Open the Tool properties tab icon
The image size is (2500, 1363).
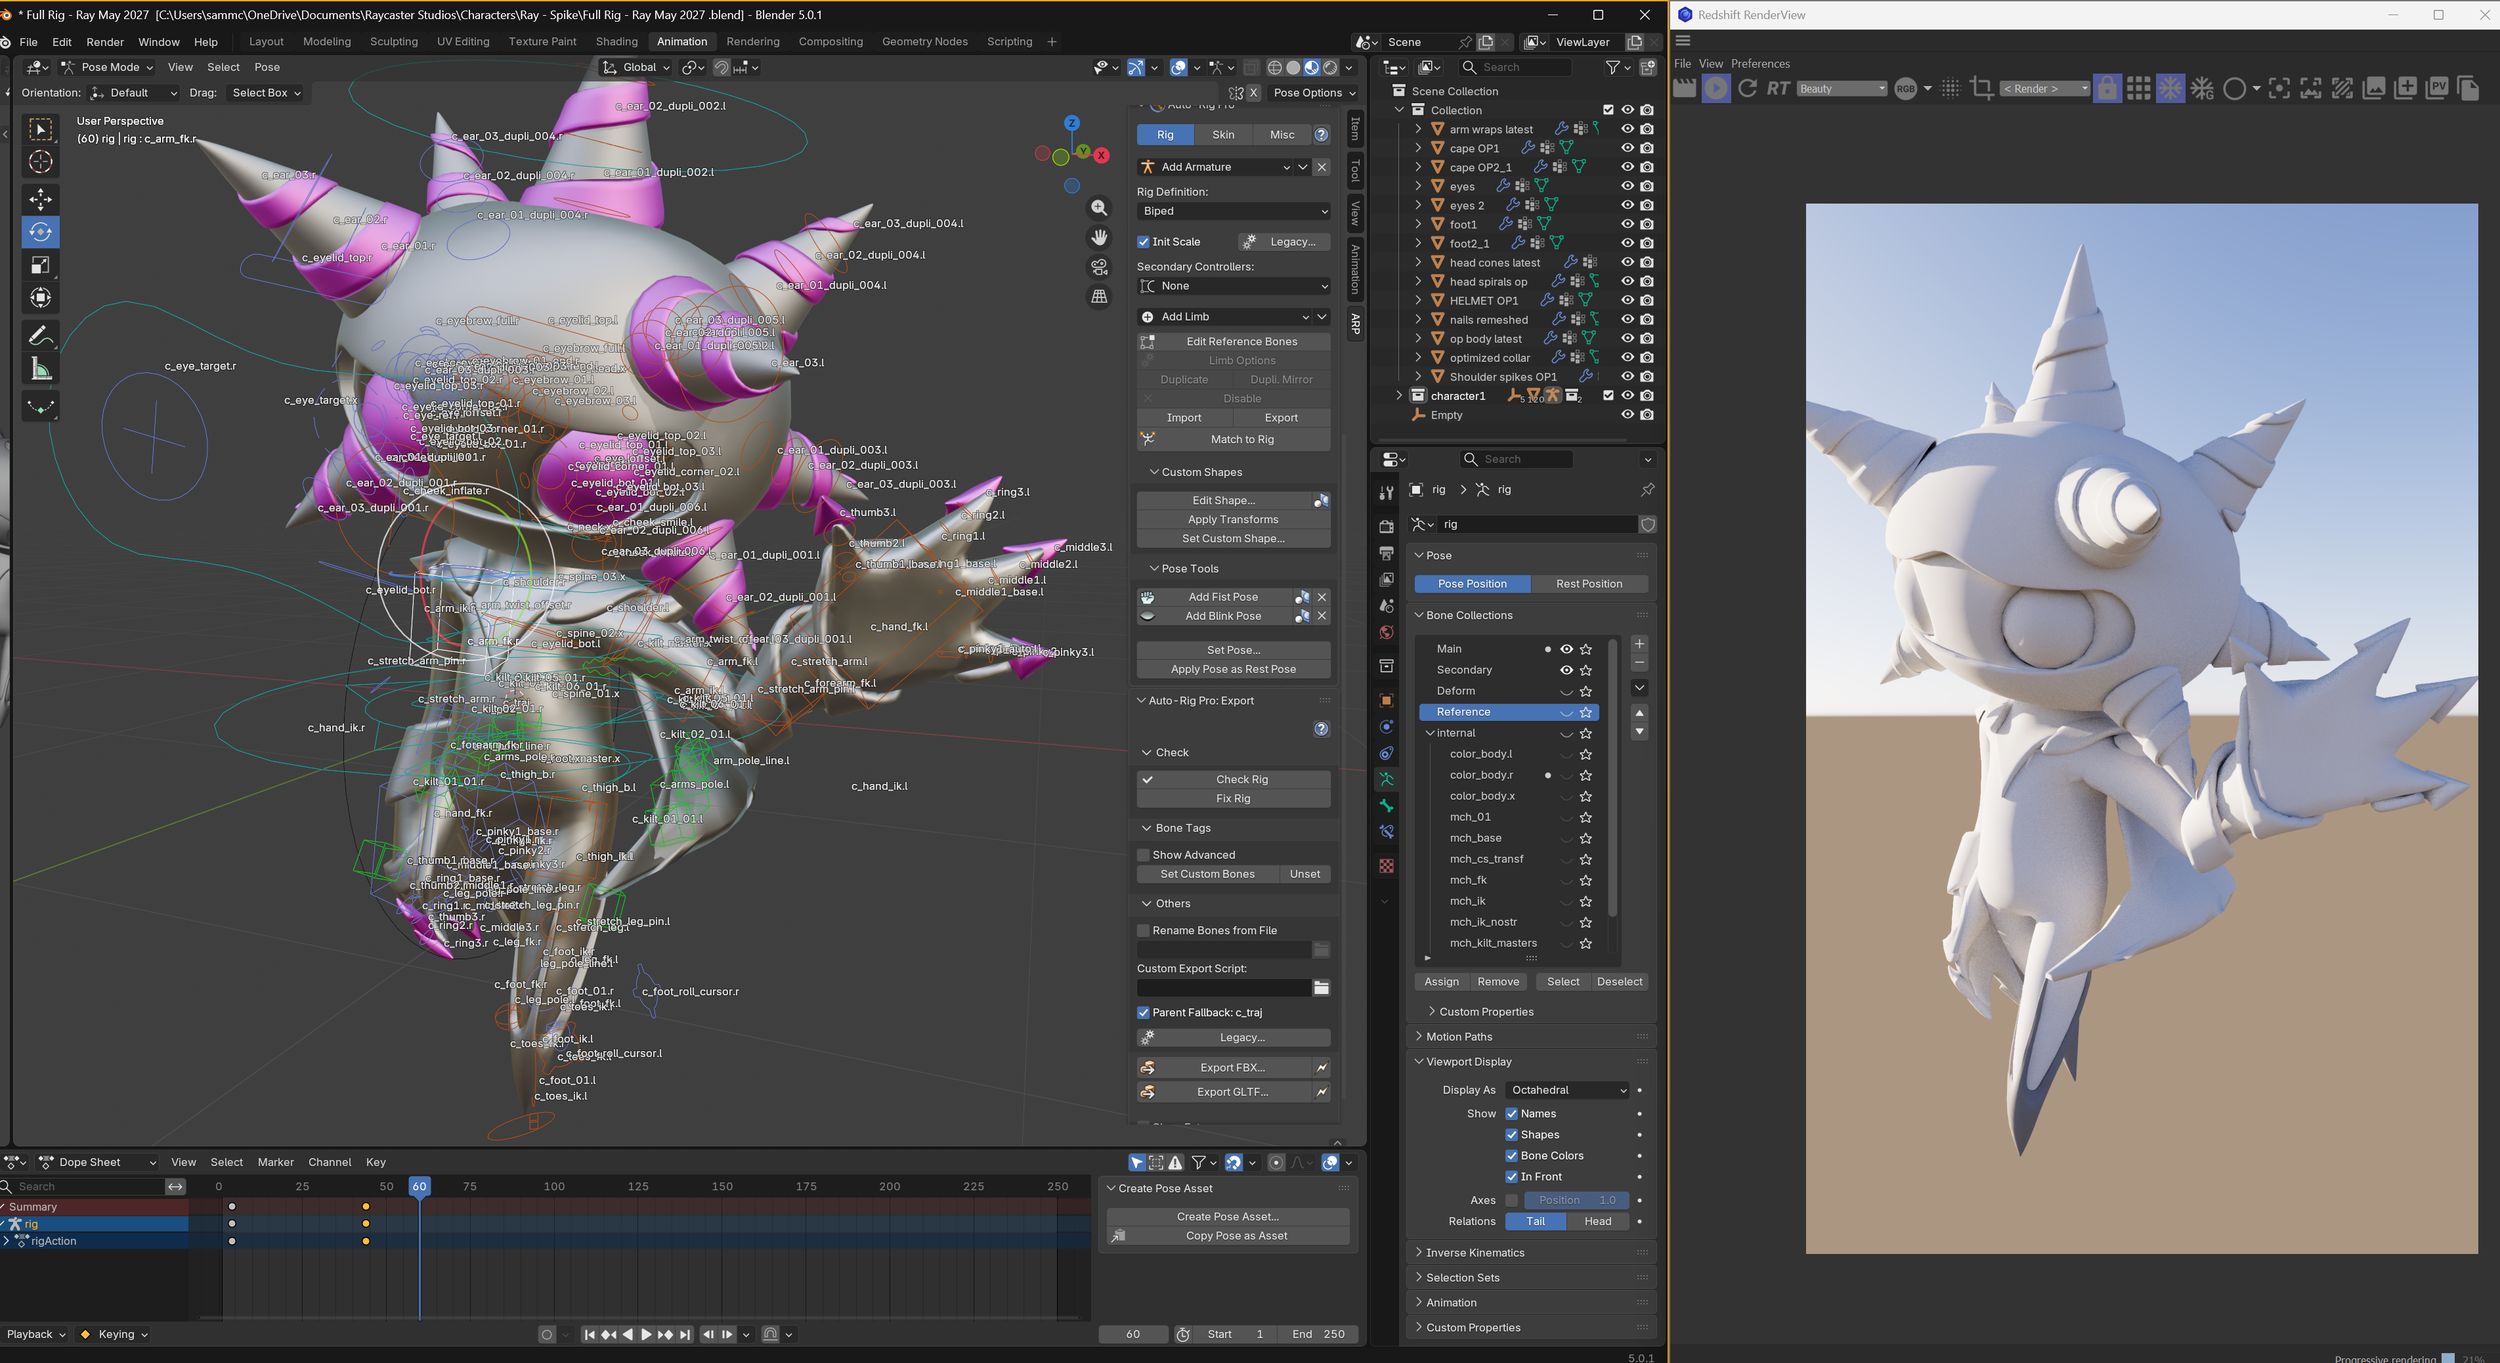click(1386, 492)
